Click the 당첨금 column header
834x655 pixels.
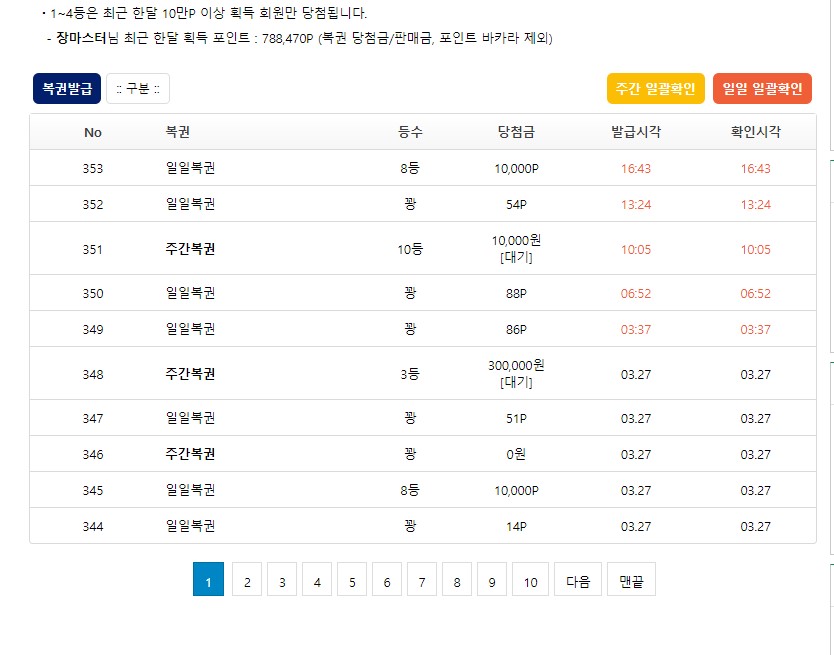click(516, 132)
